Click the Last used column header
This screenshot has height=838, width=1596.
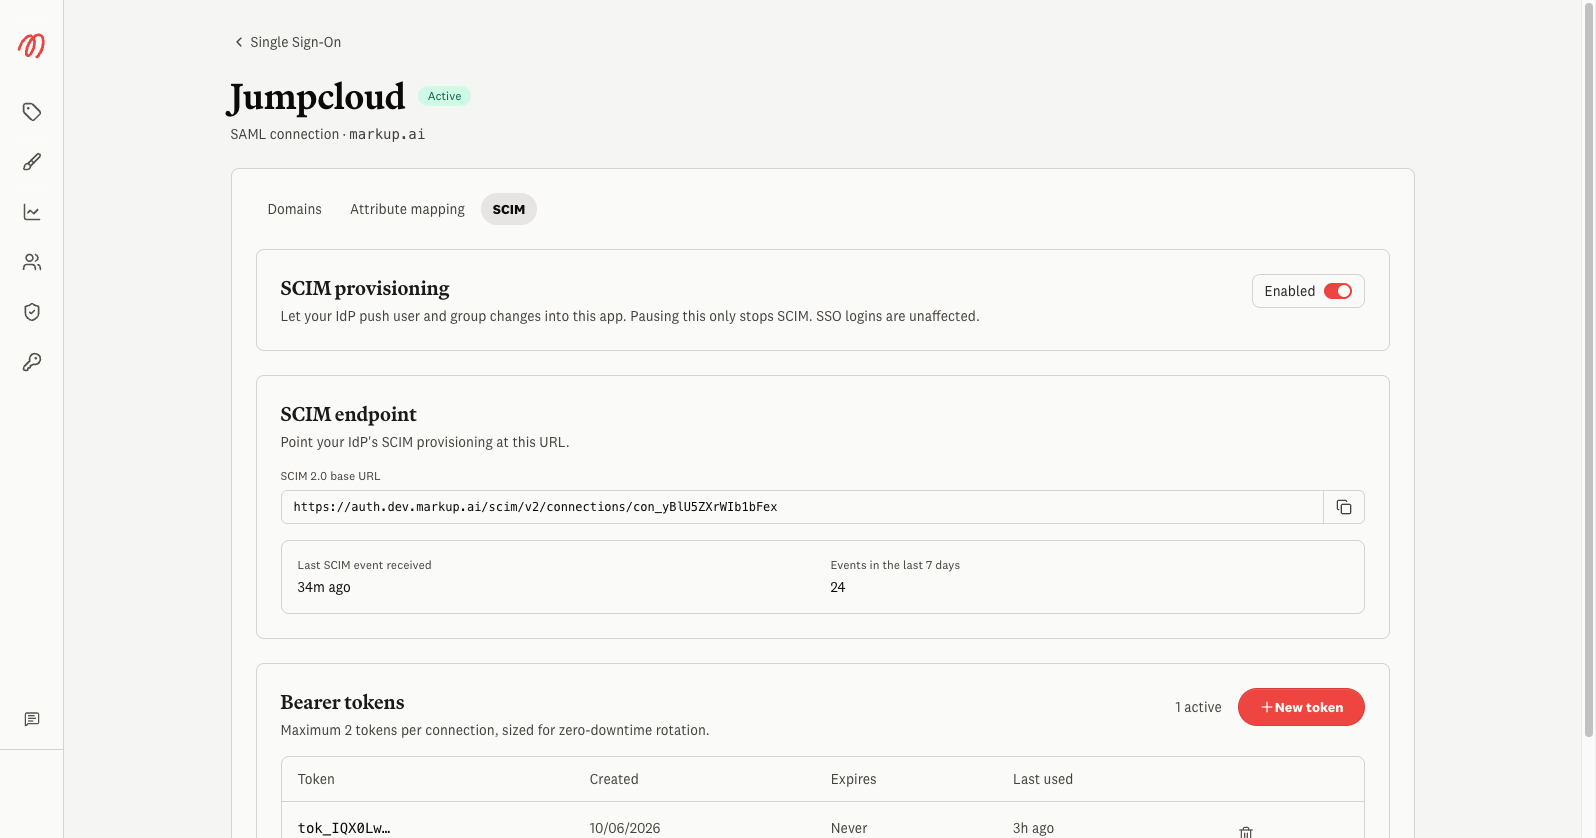(1043, 779)
